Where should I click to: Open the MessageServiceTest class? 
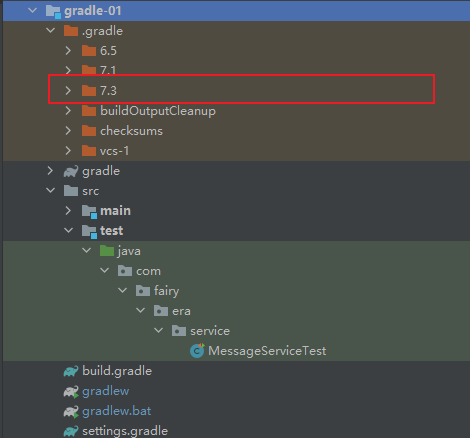click(267, 351)
